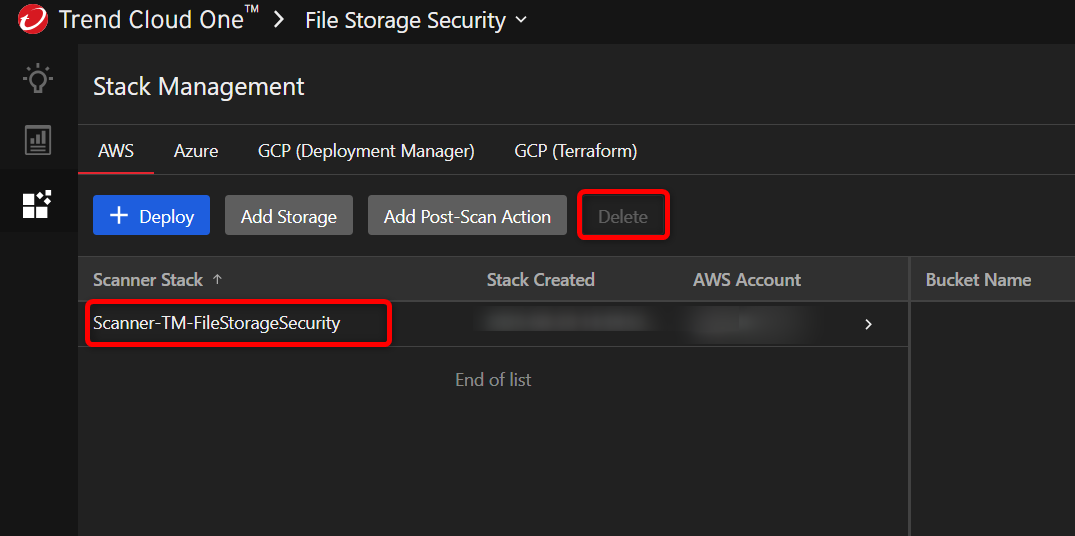Switch to the Azure tab
Image resolution: width=1075 pixels, height=536 pixels.
[196, 151]
